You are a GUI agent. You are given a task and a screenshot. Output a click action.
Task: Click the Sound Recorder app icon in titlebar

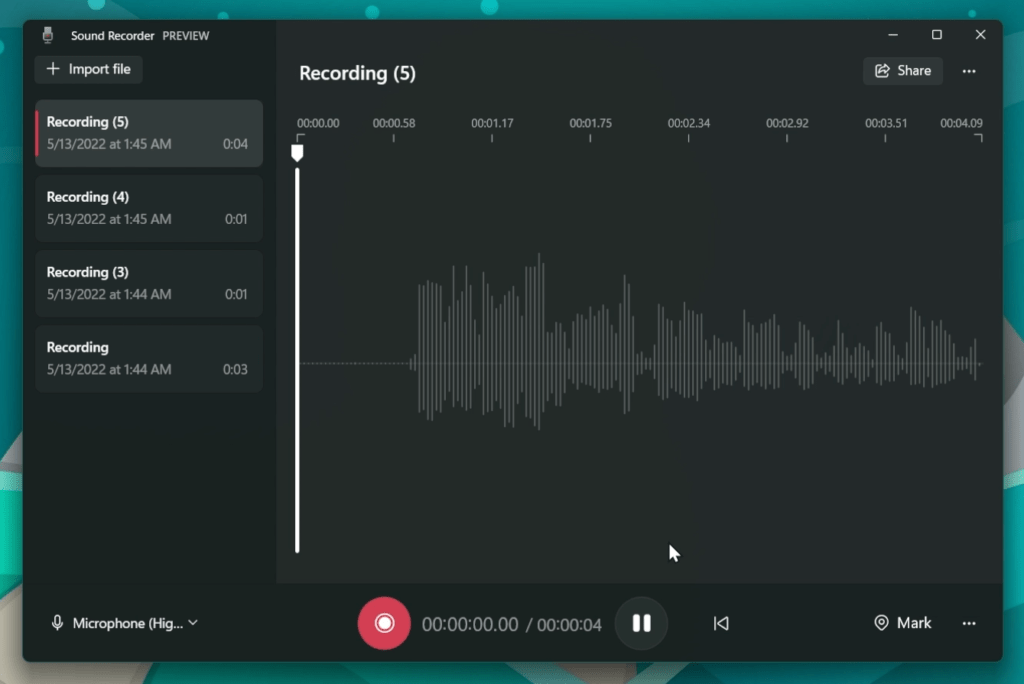point(47,34)
